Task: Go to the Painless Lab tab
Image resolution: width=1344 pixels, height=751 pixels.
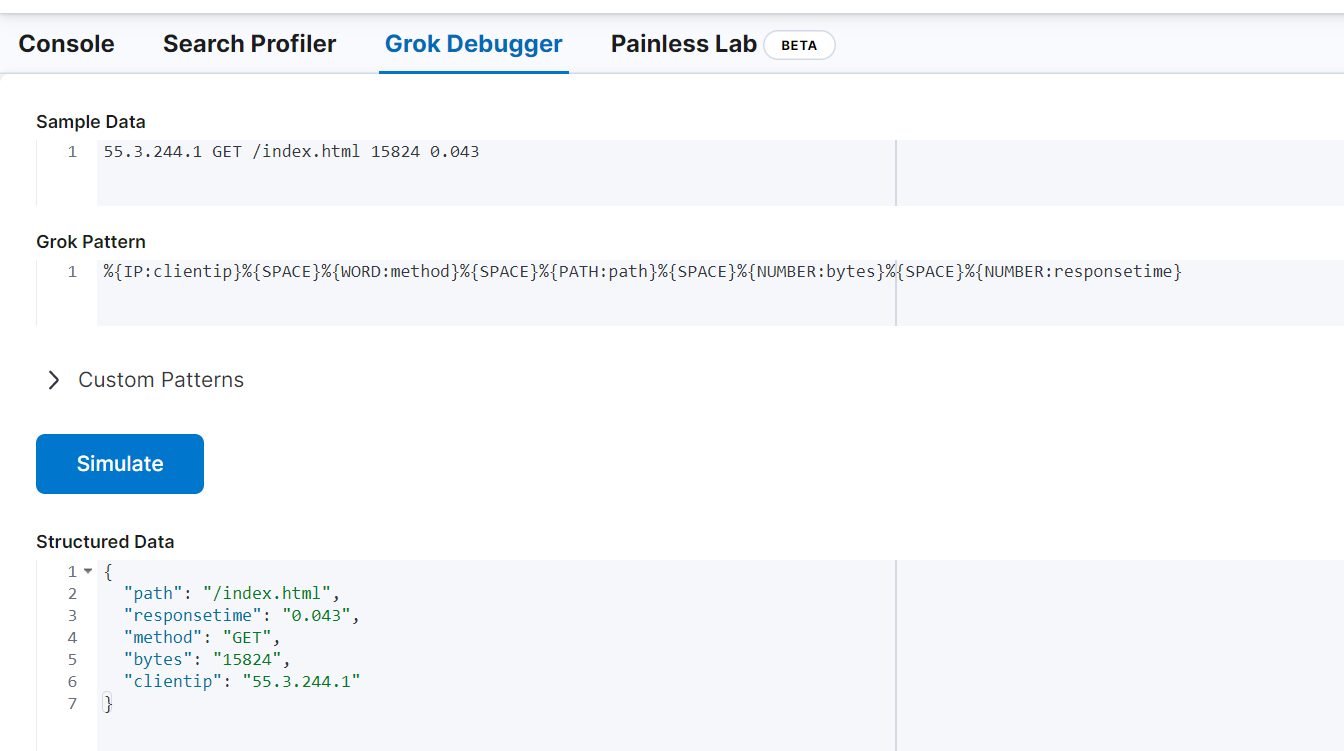Action: point(683,44)
